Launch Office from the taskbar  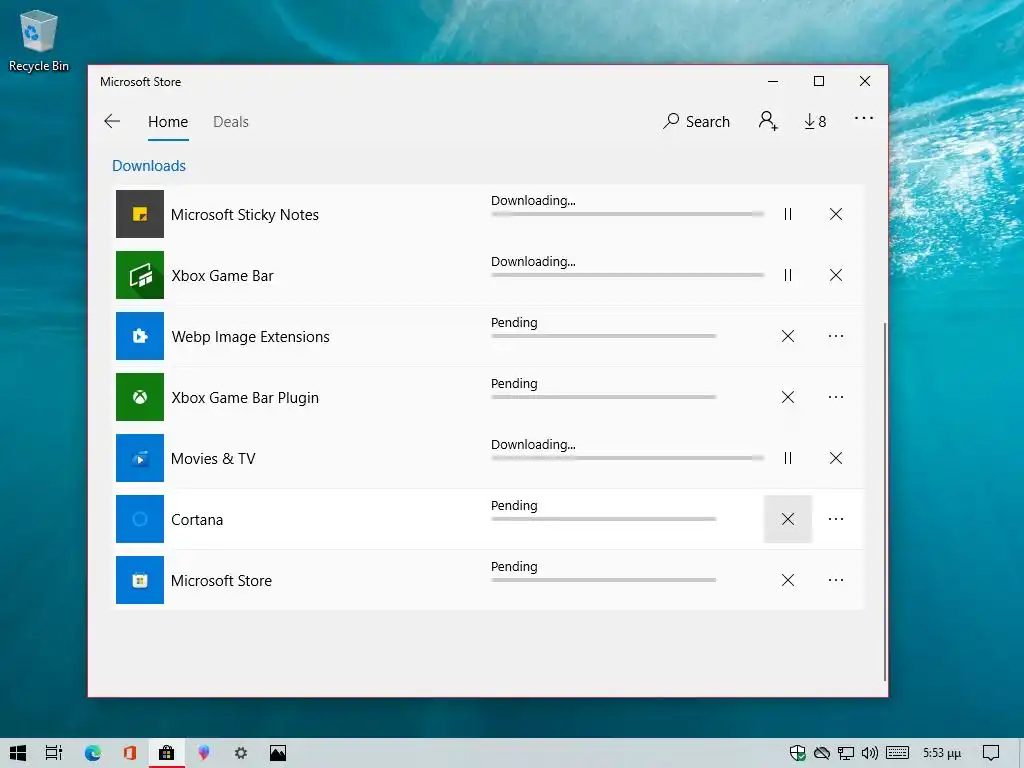(x=129, y=753)
